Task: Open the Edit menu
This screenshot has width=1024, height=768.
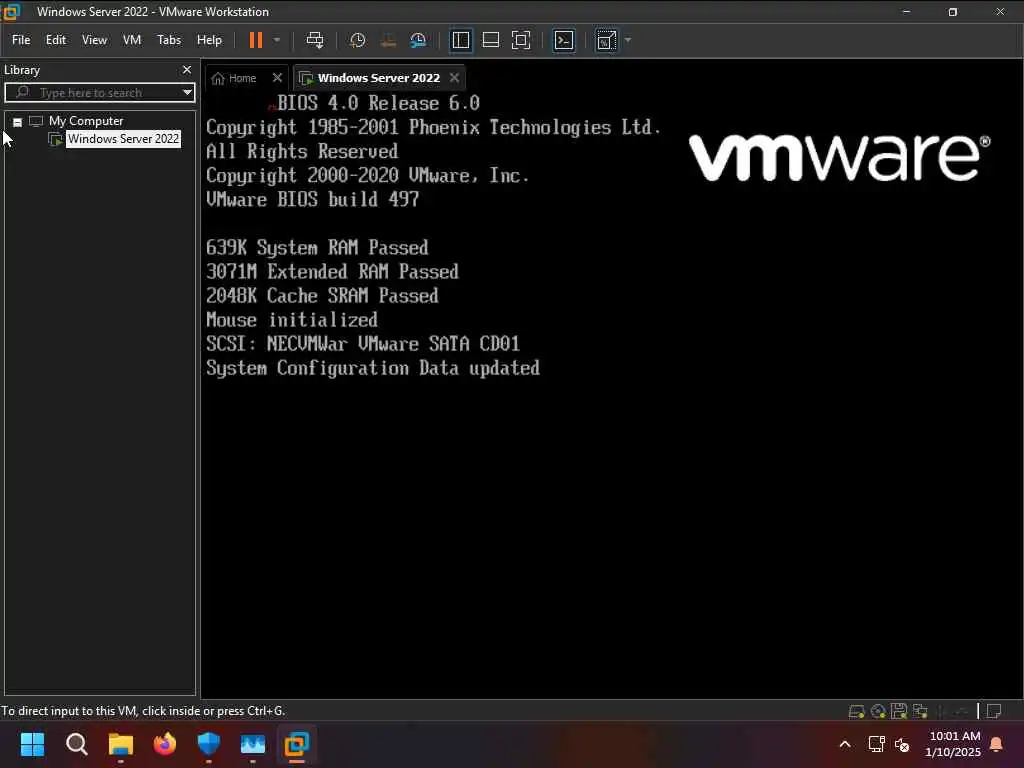Action: (56, 40)
